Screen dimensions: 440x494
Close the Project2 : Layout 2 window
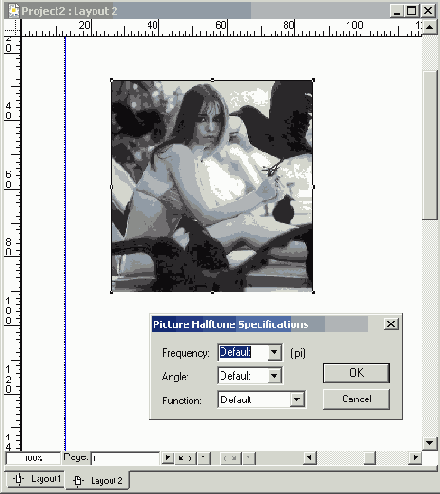click(428, 11)
